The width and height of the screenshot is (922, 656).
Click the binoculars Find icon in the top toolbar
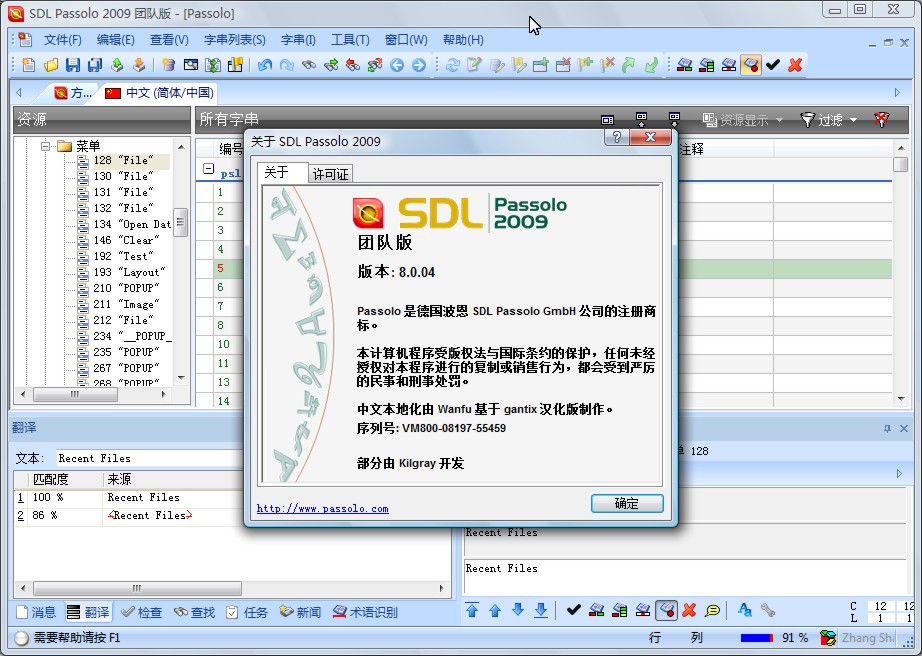309,65
